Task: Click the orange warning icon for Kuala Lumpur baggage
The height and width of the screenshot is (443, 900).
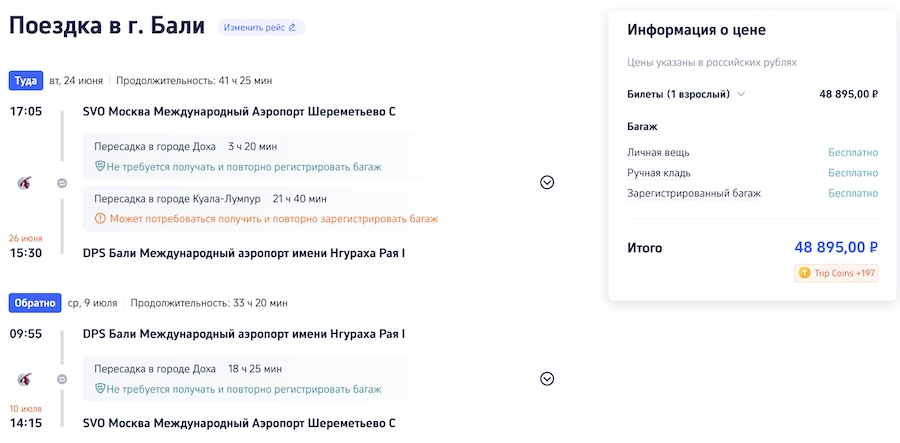Action: click(x=100, y=218)
